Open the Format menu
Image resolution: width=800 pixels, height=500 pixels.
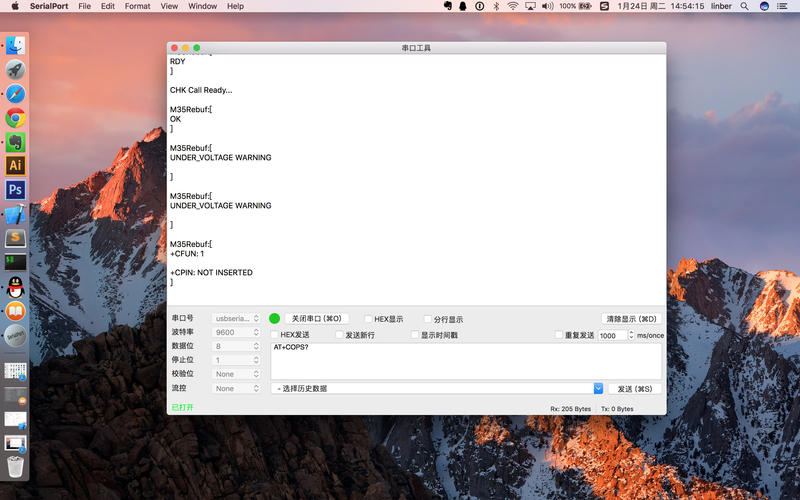(x=137, y=6)
